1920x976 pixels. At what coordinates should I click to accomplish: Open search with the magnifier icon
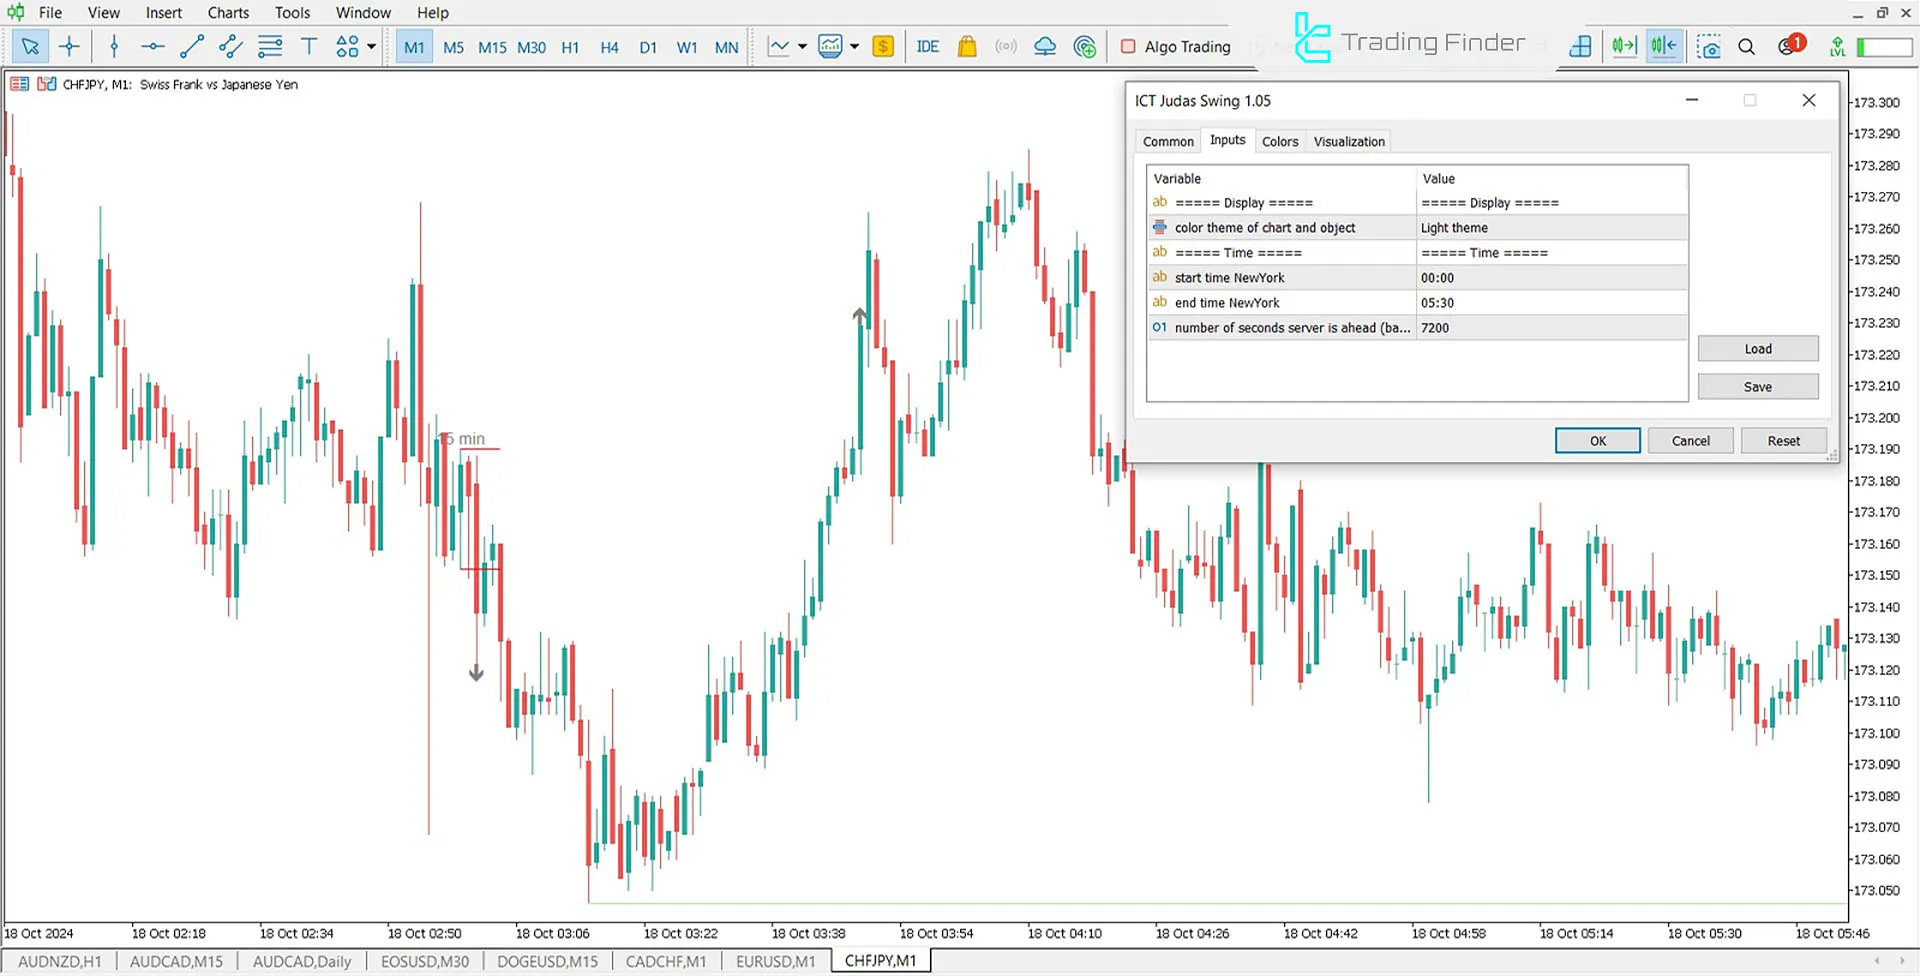click(x=1747, y=46)
